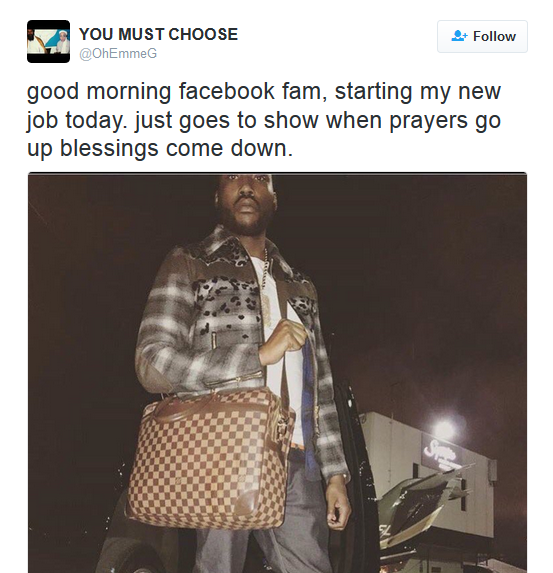Image resolution: width=553 pixels, height=573 pixels.
Task: Click the word "prayers" in the tweet
Action: pos(428,120)
